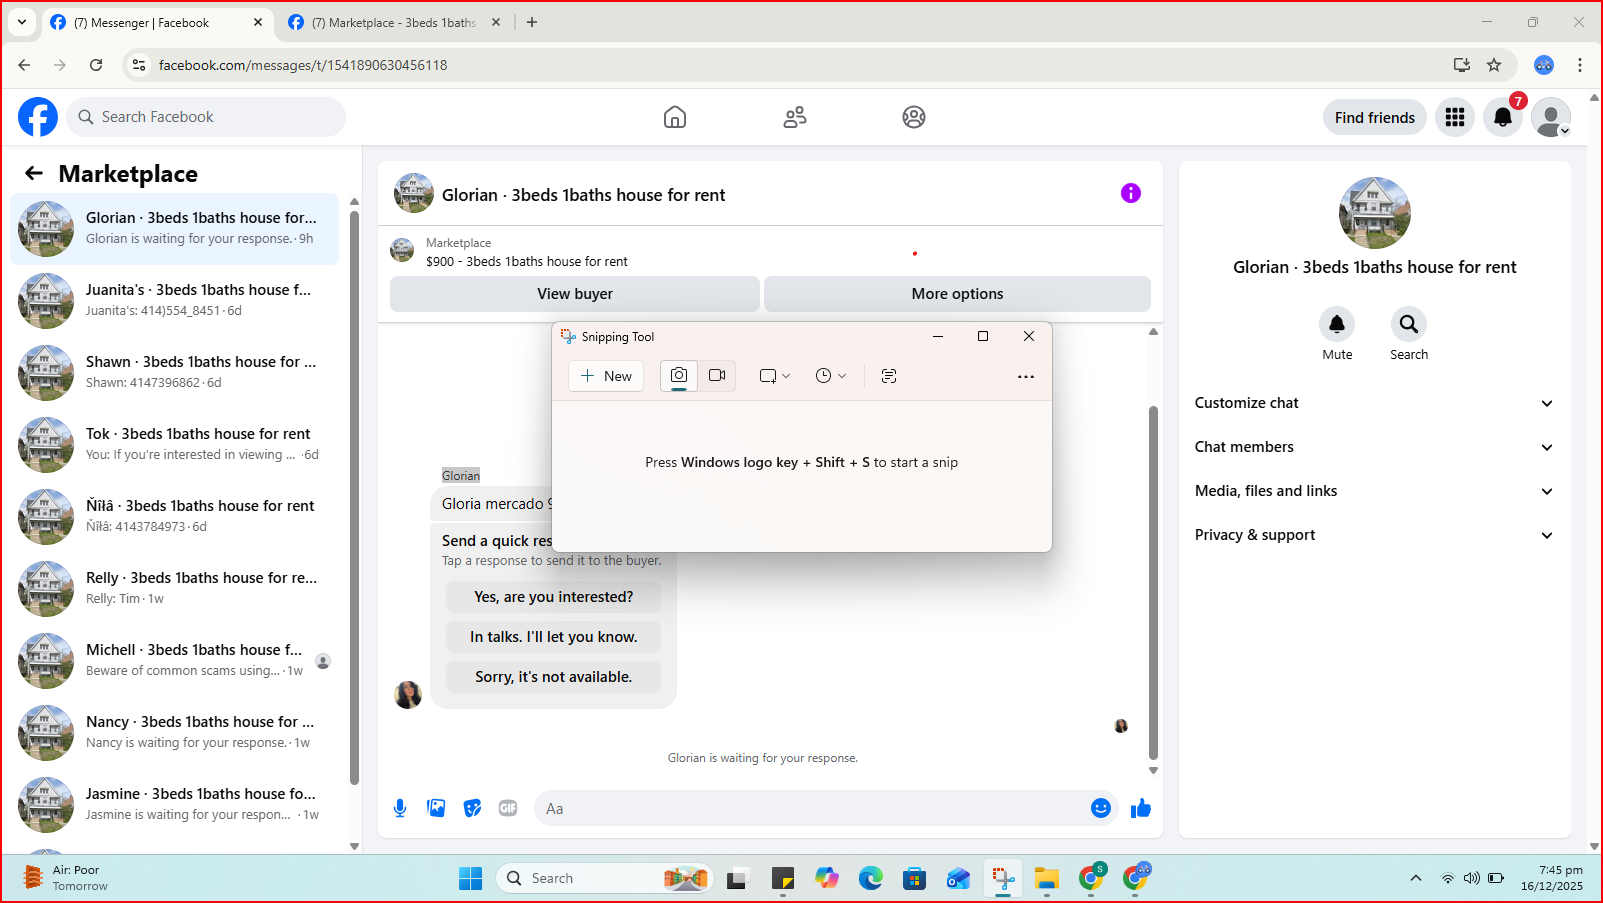Click the Chrome address bar URL
Screen dimensions: 1603x903
click(x=303, y=65)
